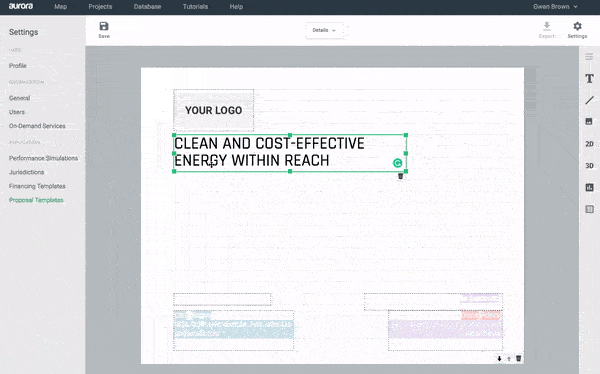Open the Users settings
Screen dimensions: 600x374
click(17, 112)
